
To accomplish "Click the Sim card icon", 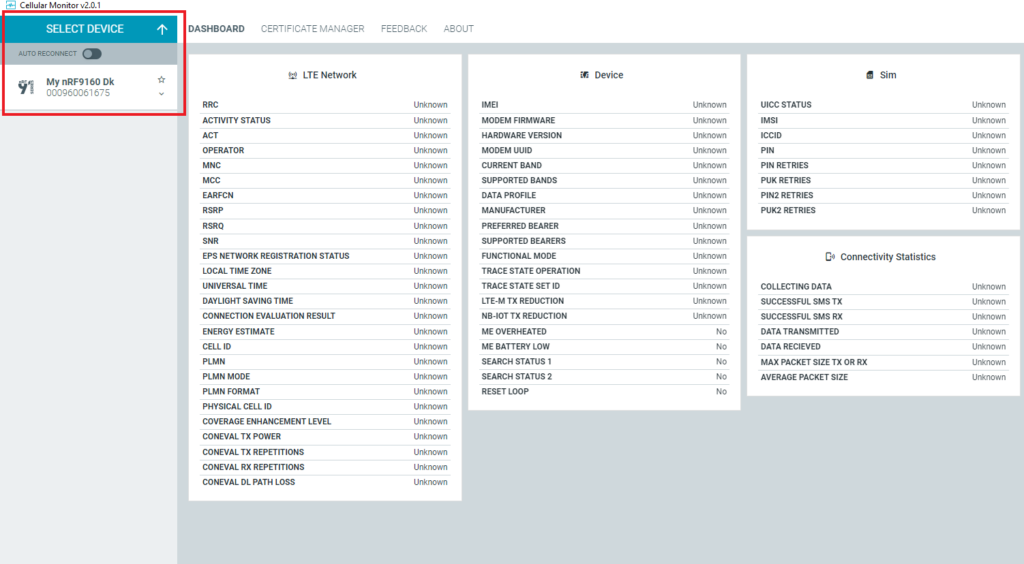I will [869, 75].
